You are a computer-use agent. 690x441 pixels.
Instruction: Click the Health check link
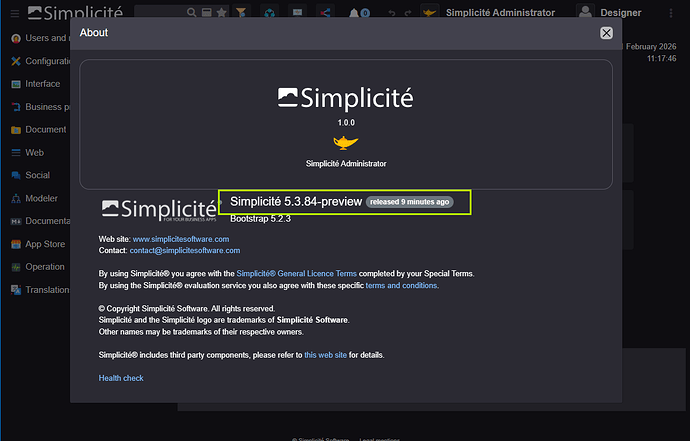121,378
